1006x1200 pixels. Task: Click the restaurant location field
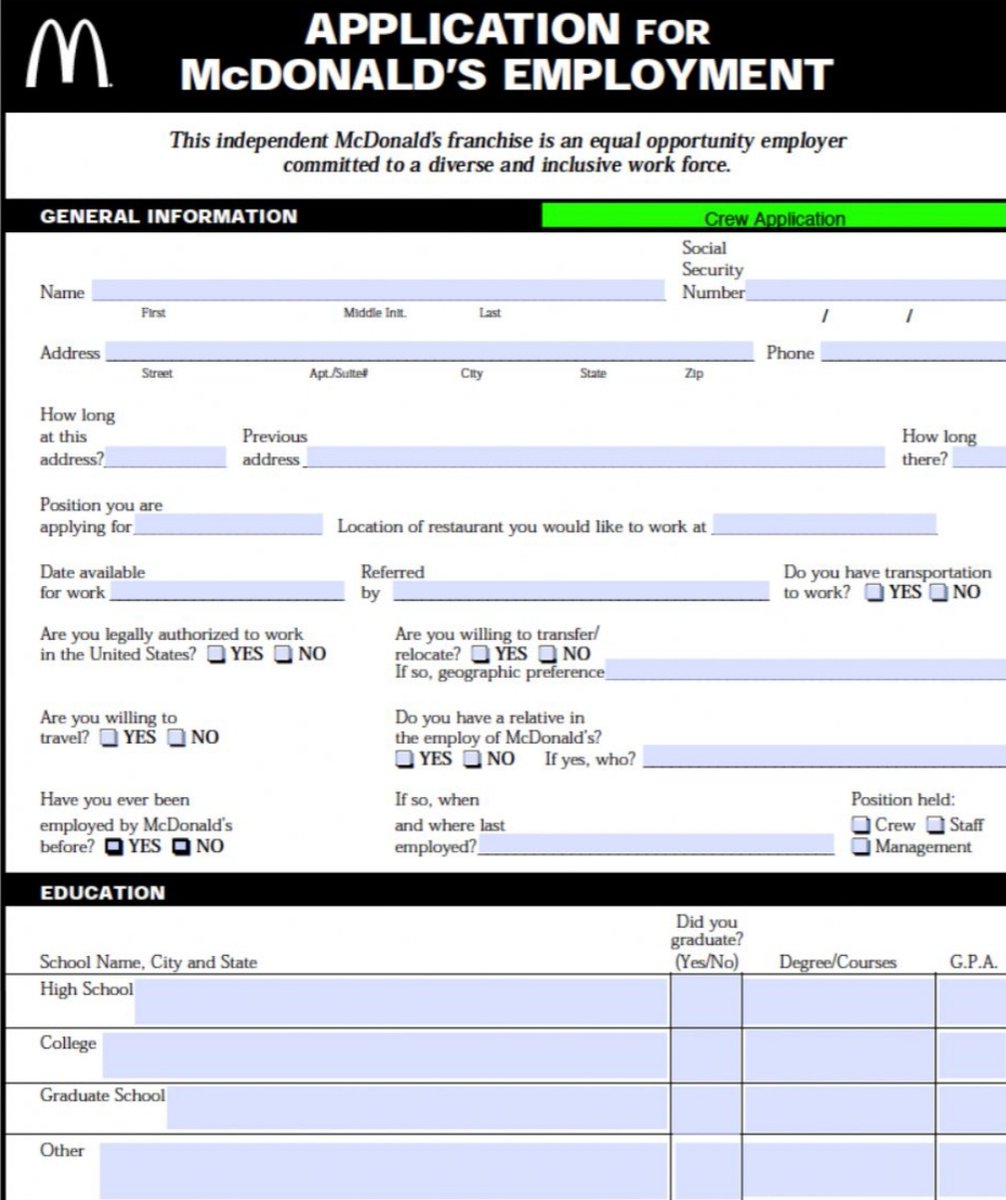pyautogui.click(x=824, y=525)
